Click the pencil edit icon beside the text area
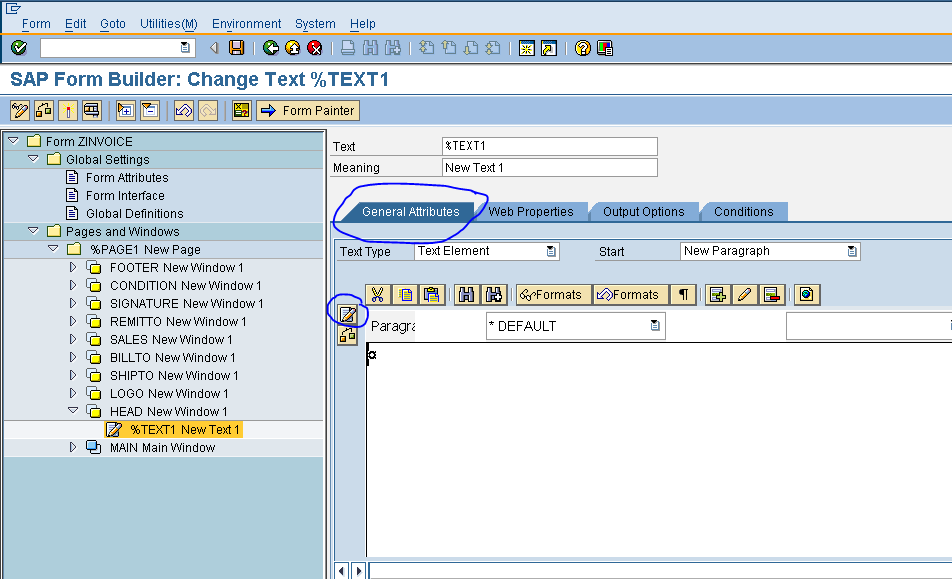Viewport: 952px width, 579px height. (348, 314)
